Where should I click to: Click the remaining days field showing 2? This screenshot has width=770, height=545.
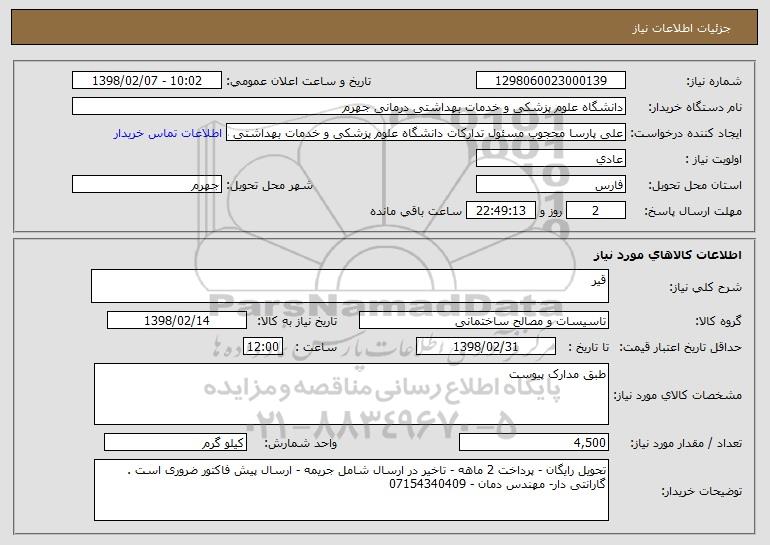click(x=596, y=211)
